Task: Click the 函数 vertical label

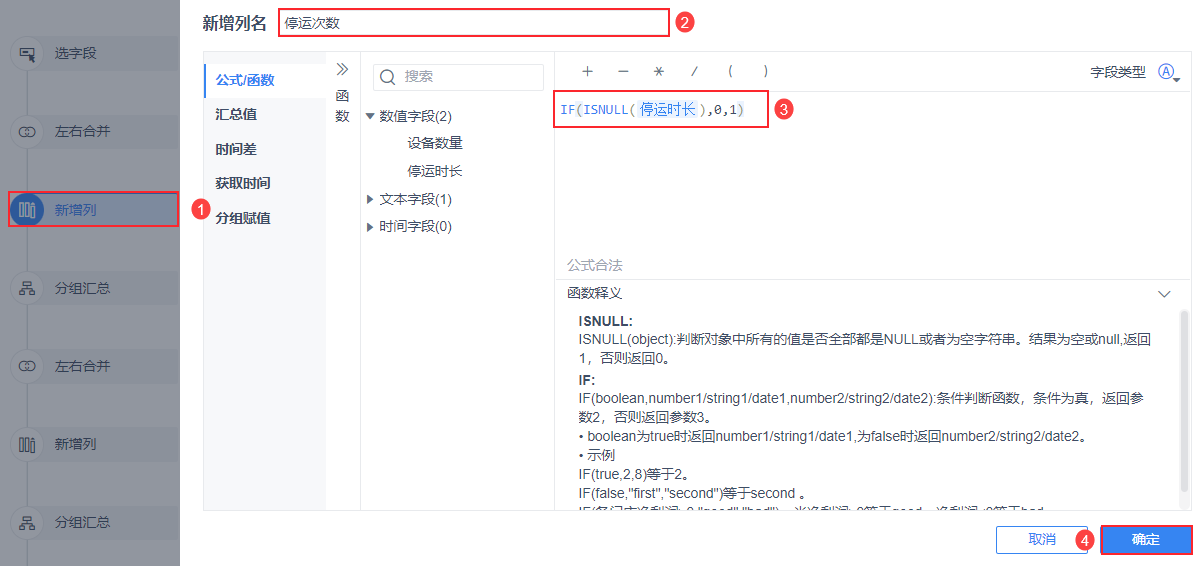Action: point(342,106)
